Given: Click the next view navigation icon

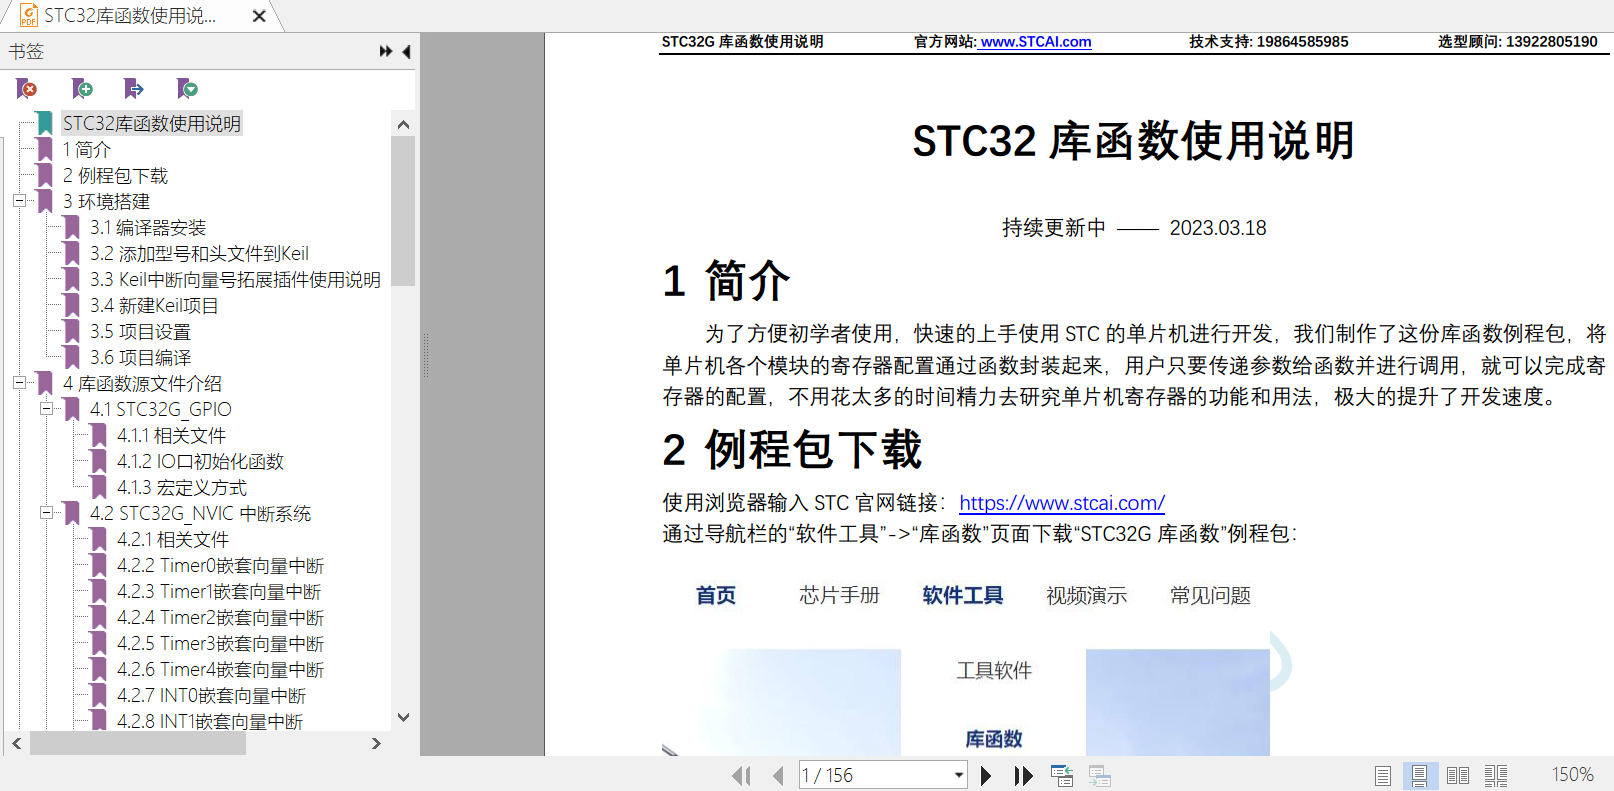Looking at the screenshot, I should tap(1100, 776).
